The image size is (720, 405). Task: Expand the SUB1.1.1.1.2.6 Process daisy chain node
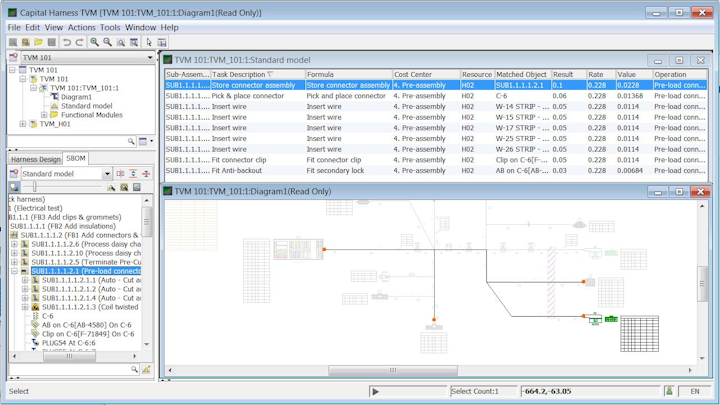14,244
